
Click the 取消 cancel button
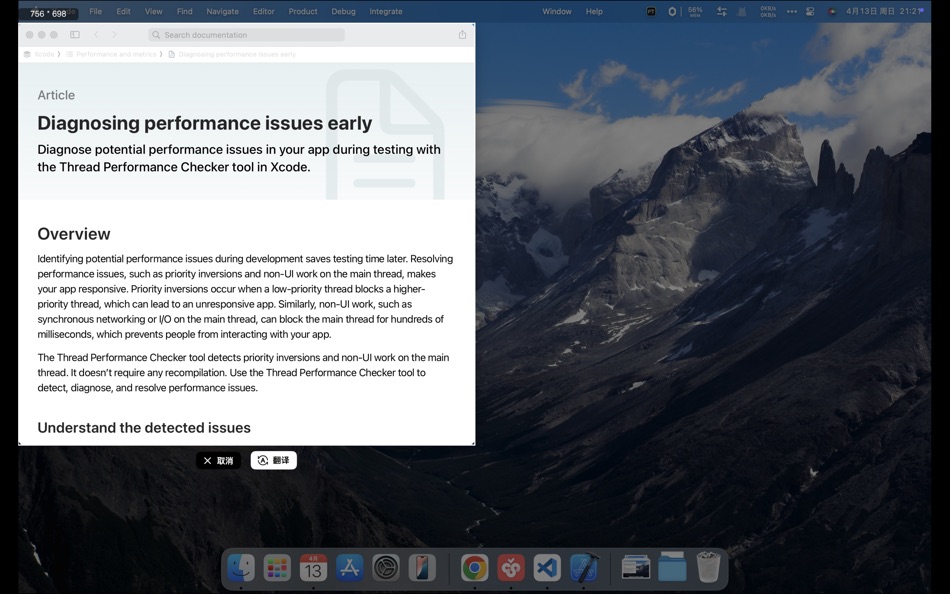click(x=218, y=460)
